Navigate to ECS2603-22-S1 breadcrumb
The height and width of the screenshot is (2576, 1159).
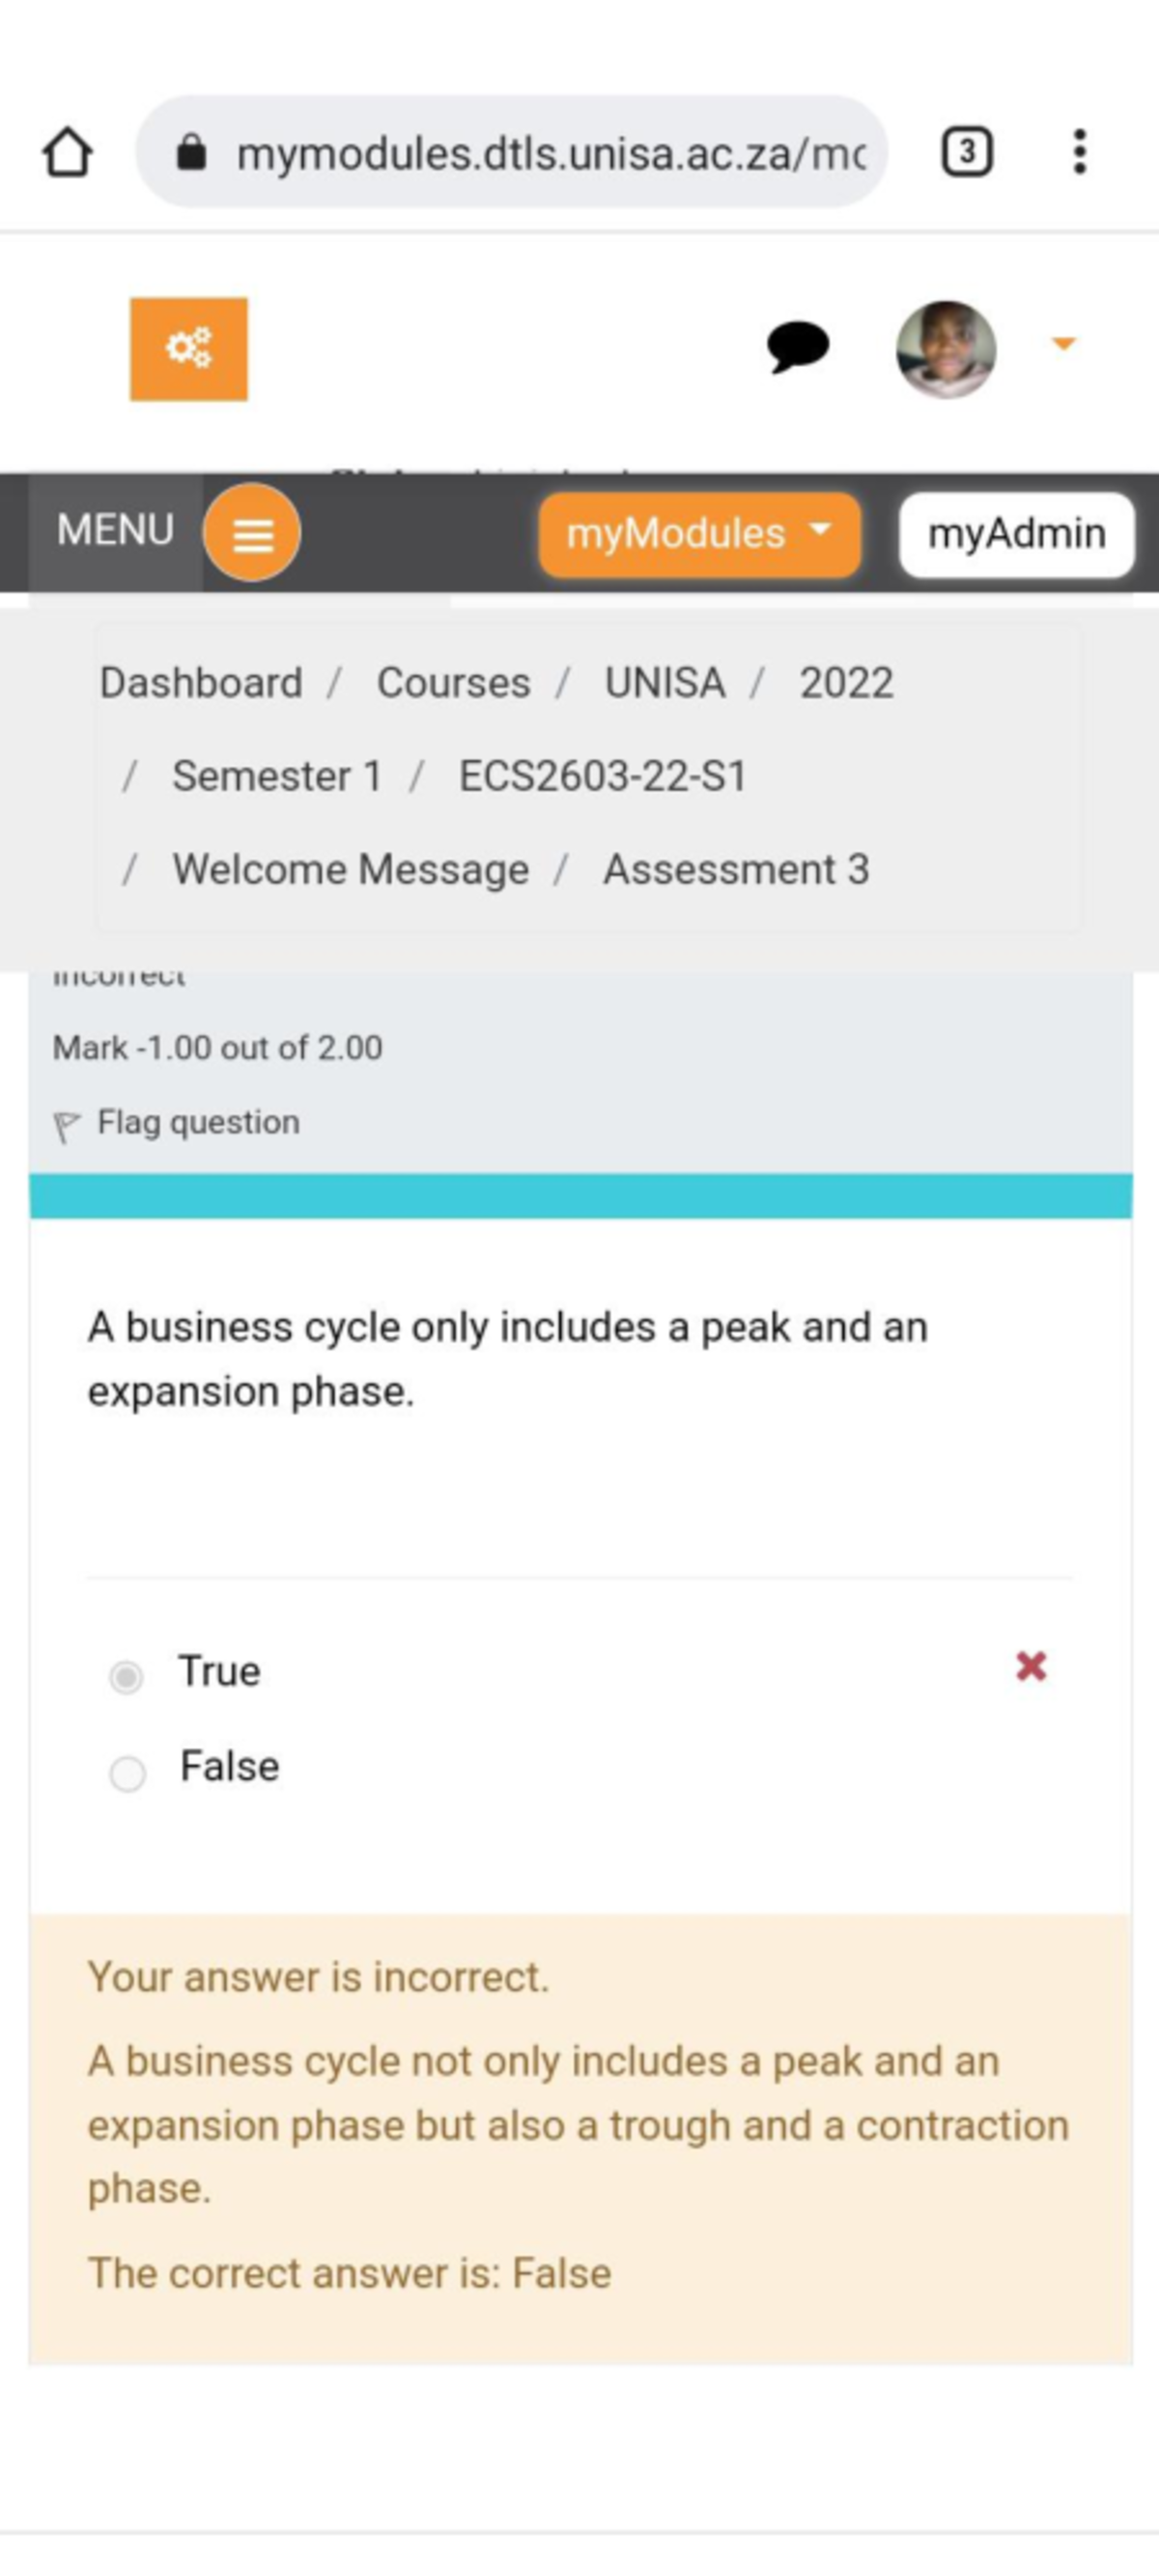point(602,776)
